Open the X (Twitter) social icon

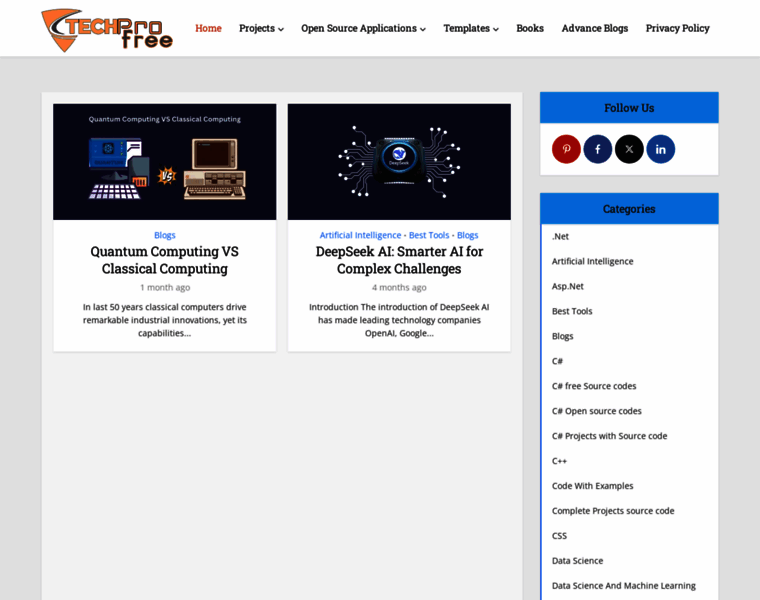629,149
